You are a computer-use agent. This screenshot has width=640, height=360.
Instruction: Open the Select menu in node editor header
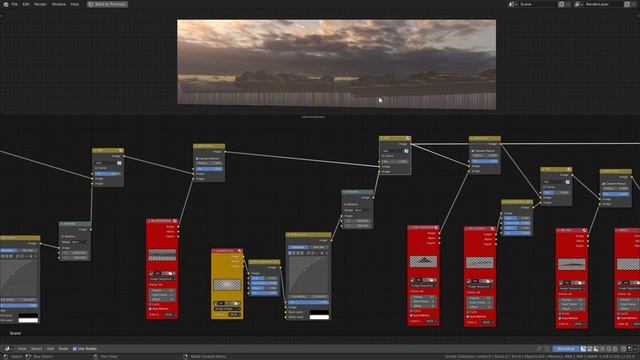[36, 349]
